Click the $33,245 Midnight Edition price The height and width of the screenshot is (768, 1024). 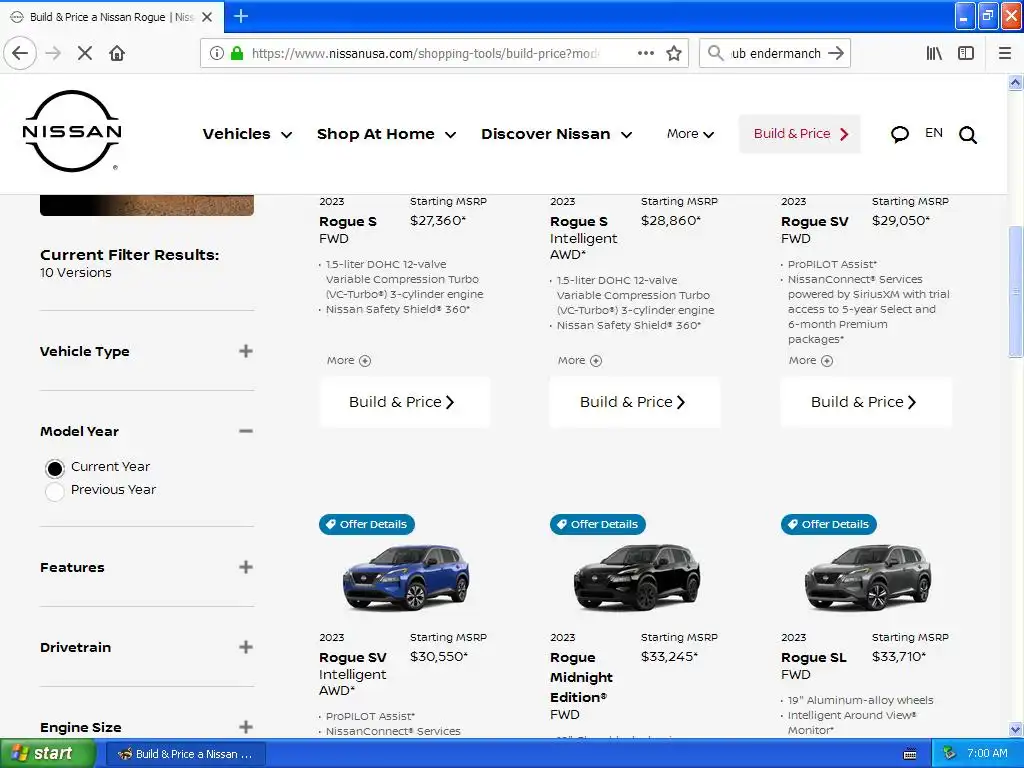point(669,656)
